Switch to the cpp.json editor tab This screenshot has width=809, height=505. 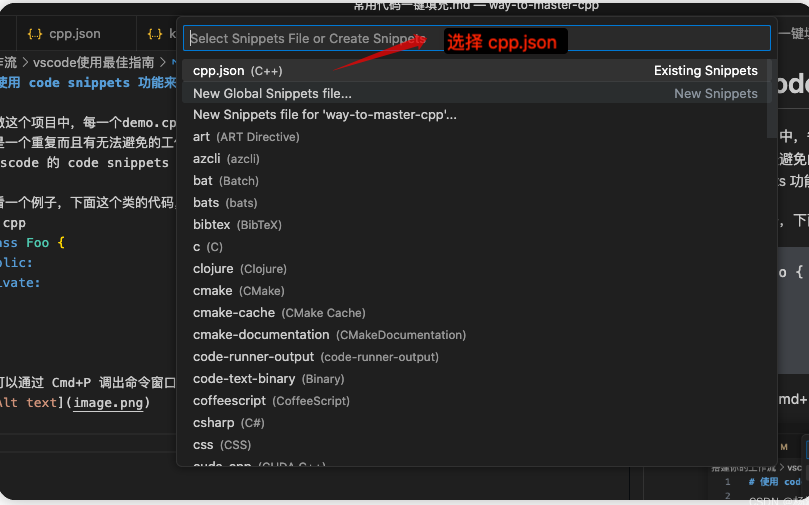point(75,34)
